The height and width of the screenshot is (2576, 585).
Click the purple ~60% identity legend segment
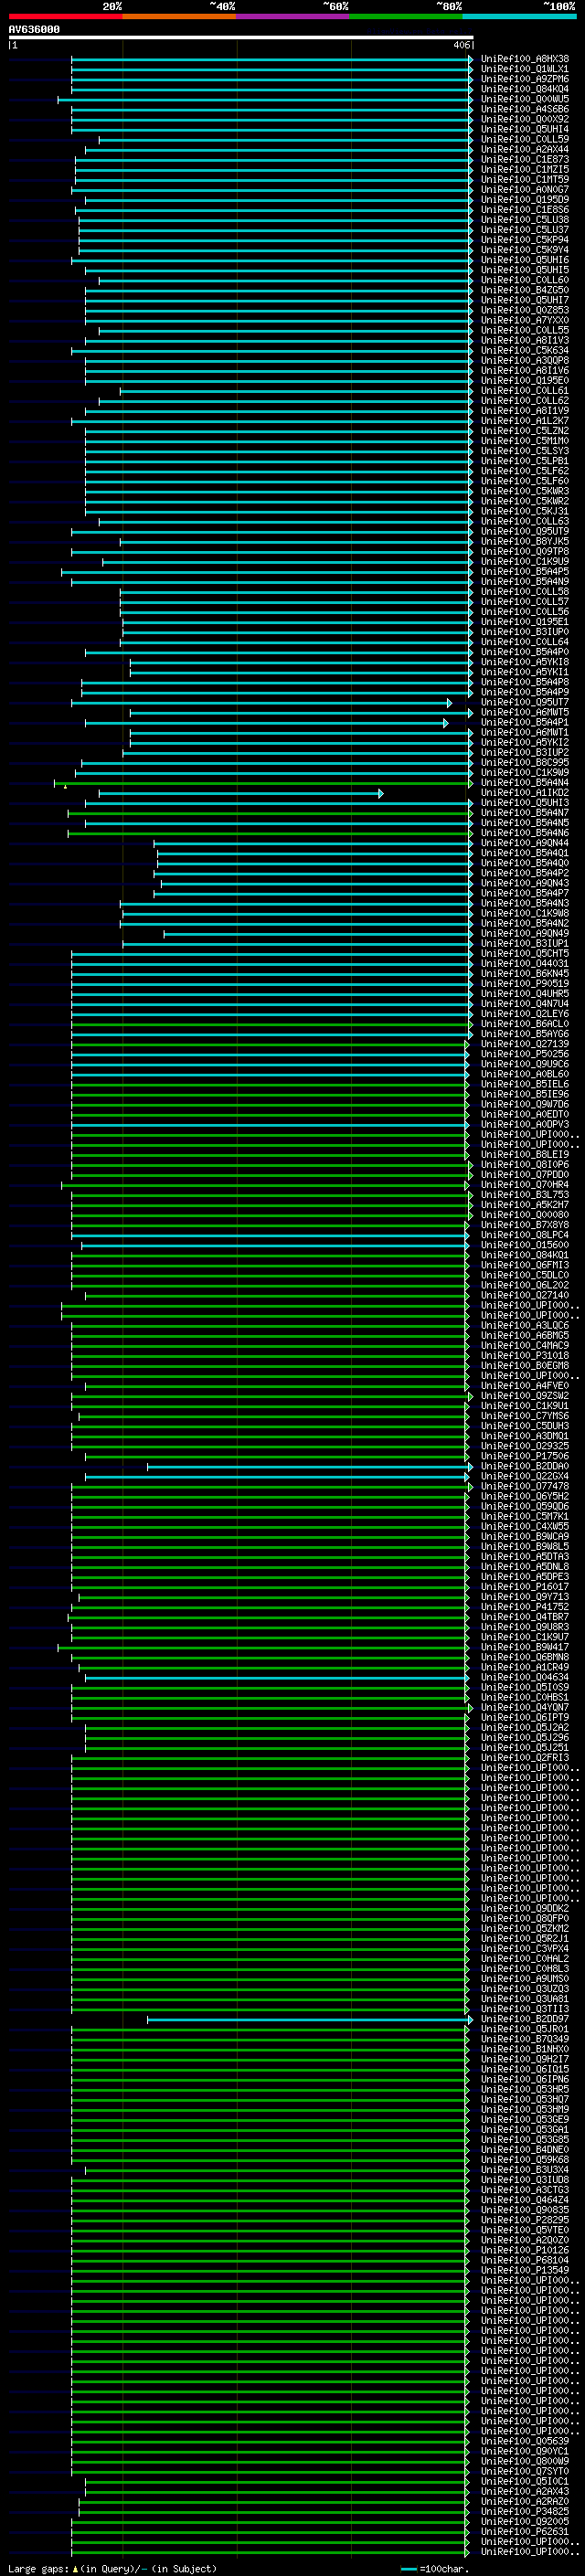click(x=293, y=16)
